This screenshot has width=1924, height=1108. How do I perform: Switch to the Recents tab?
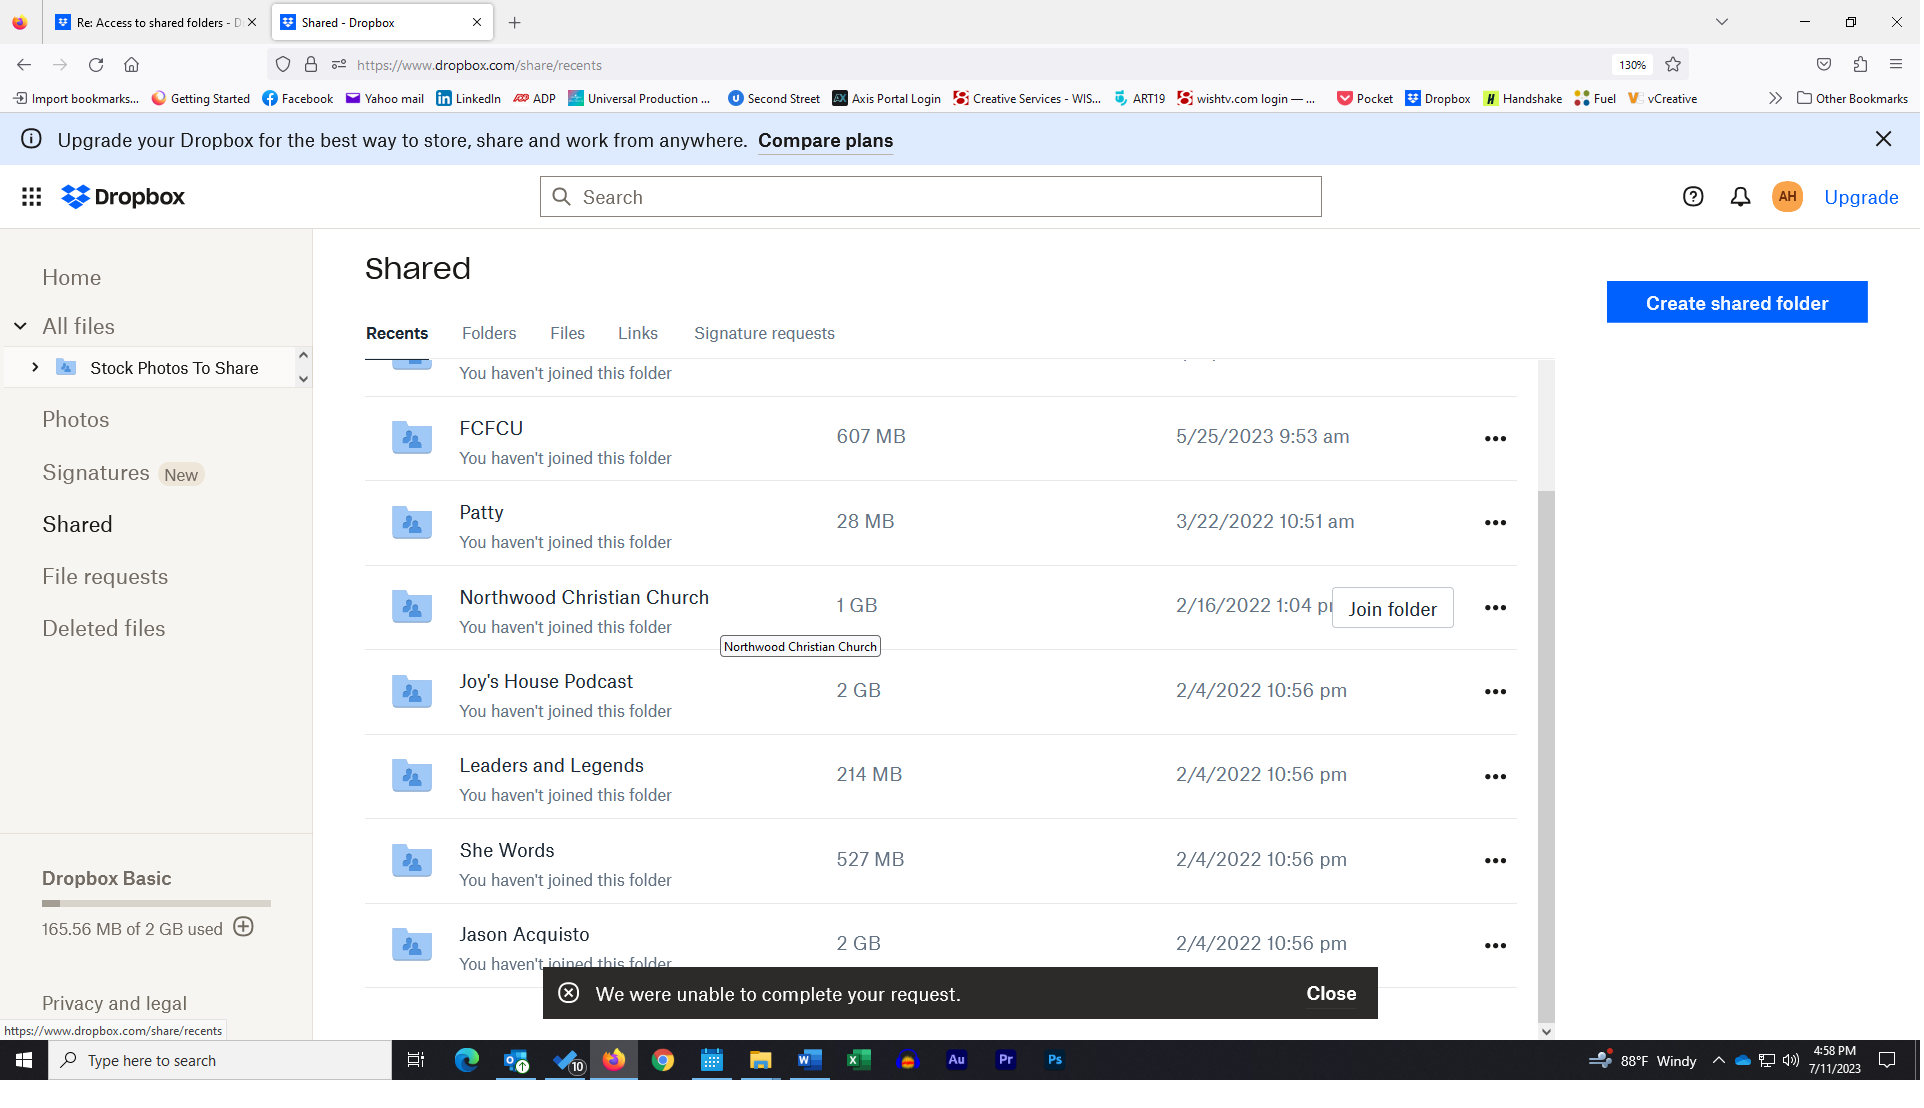[x=397, y=334]
